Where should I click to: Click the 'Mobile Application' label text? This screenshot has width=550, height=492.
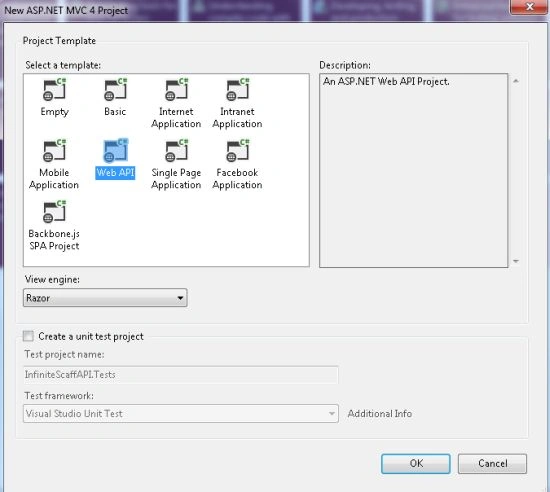point(54,179)
